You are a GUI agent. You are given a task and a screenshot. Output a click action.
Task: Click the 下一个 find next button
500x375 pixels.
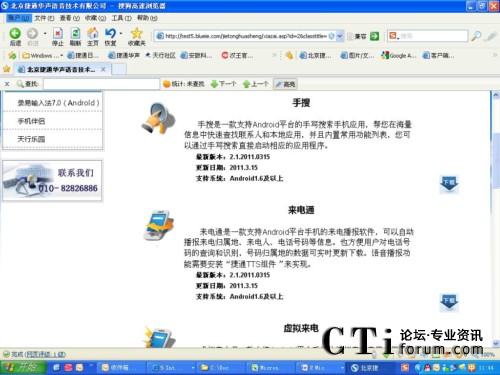(x=224, y=84)
